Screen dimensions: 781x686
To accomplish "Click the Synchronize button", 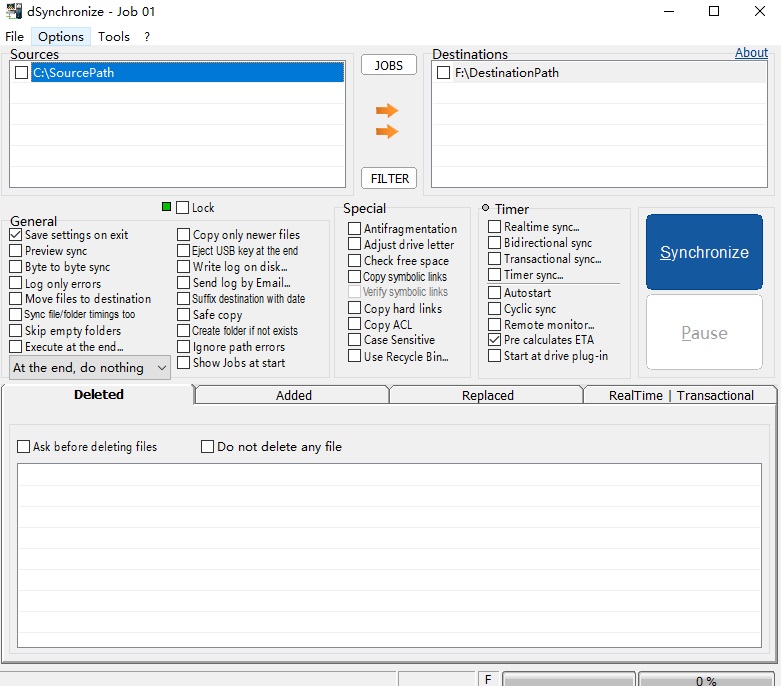I will tap(704, 252).
